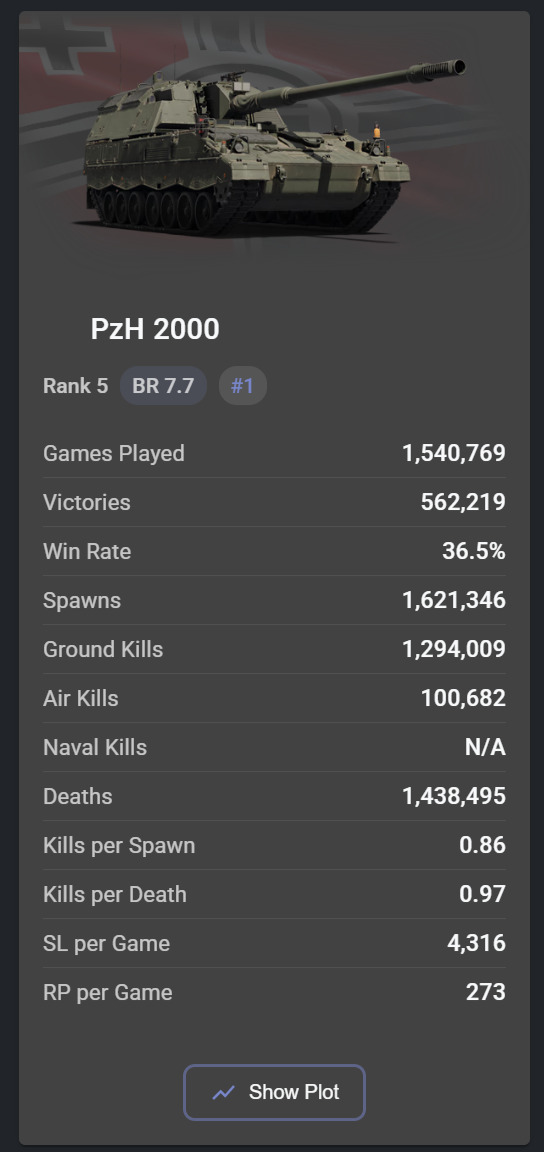Click the Spawns stat row

pos(274,600)
